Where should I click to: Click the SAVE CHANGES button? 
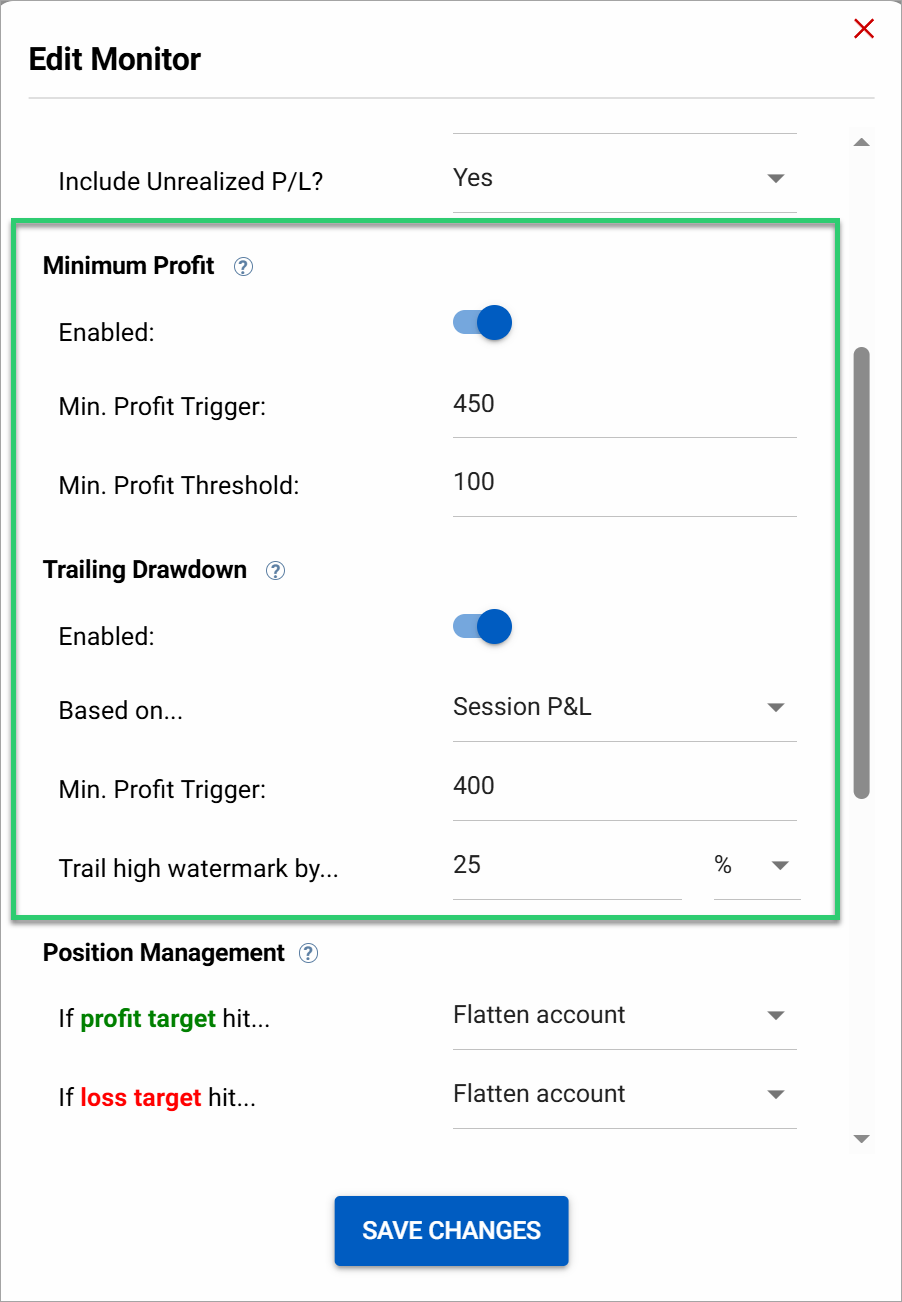[x=451, y=1231]
